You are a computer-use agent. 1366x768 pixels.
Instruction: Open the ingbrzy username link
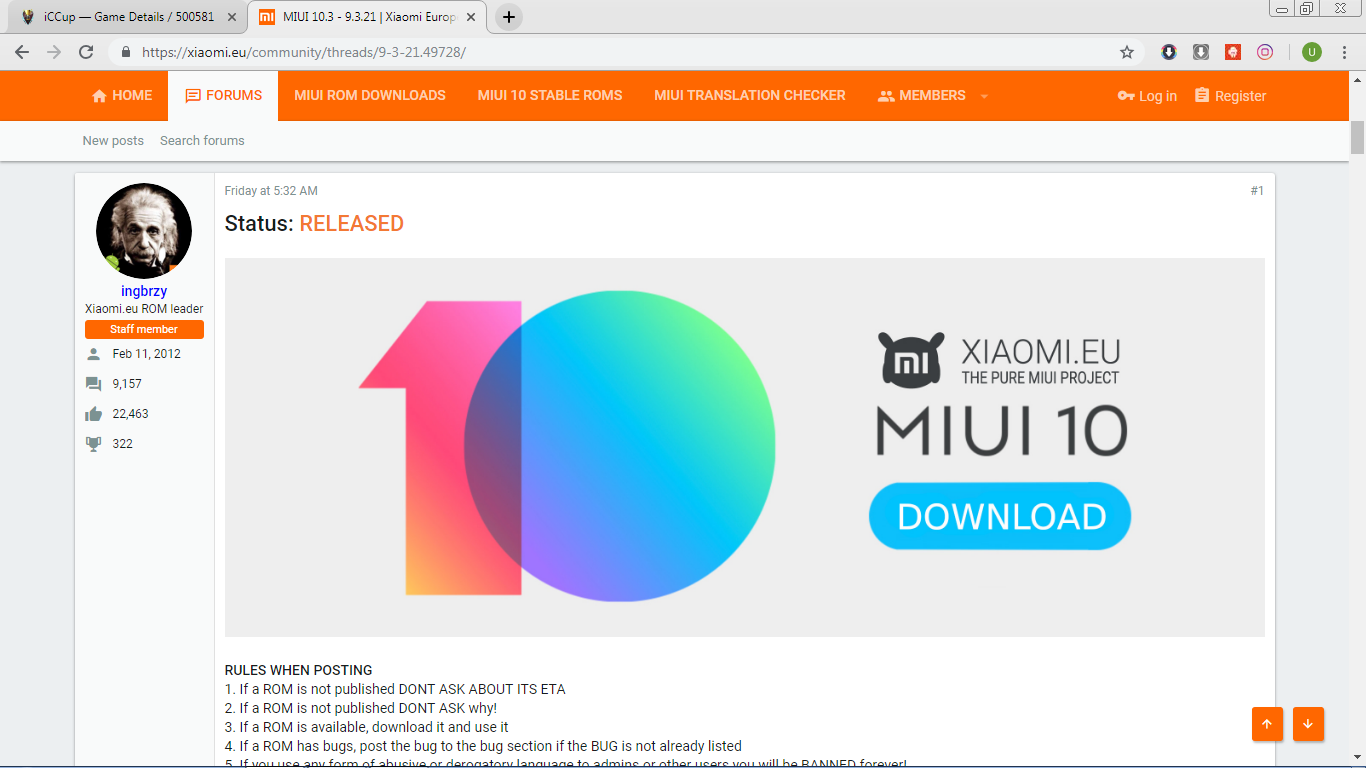click(144, 291)
